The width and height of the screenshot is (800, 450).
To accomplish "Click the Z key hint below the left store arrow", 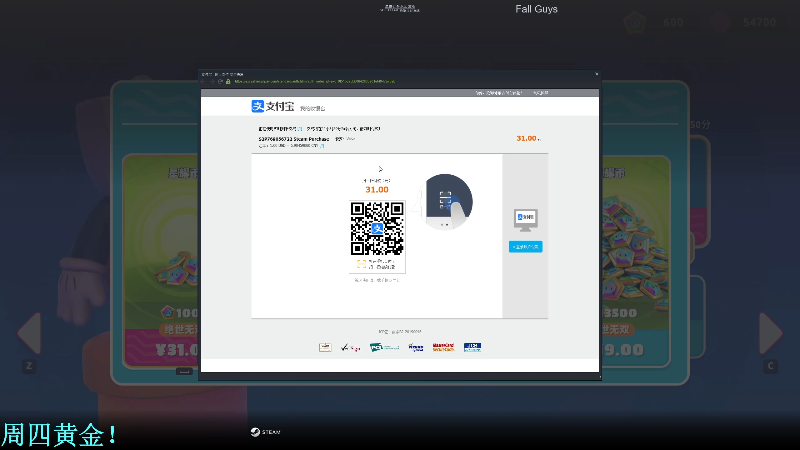I will click(29, 366).
